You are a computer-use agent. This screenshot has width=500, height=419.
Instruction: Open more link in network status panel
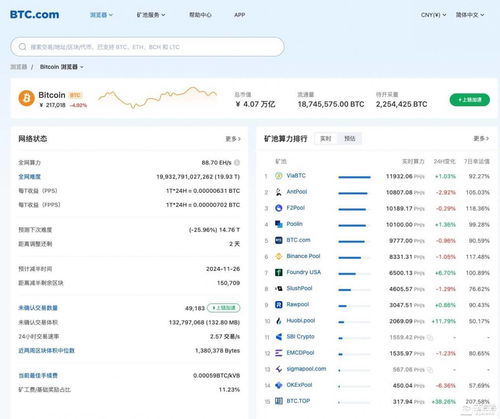coord(233,139)
